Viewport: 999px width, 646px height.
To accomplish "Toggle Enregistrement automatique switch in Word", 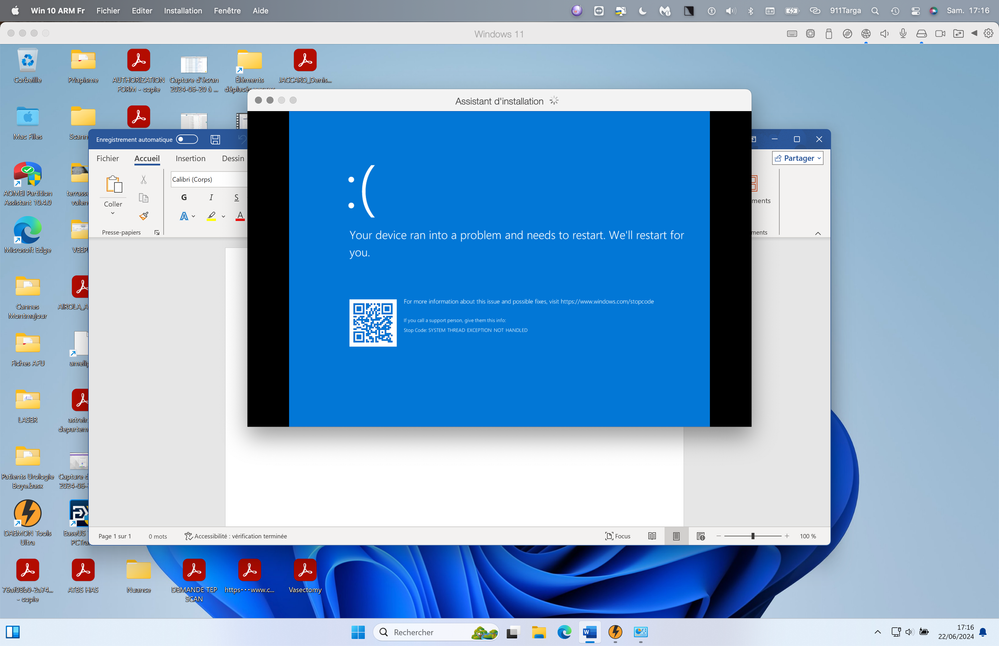I will click(187, 140).
